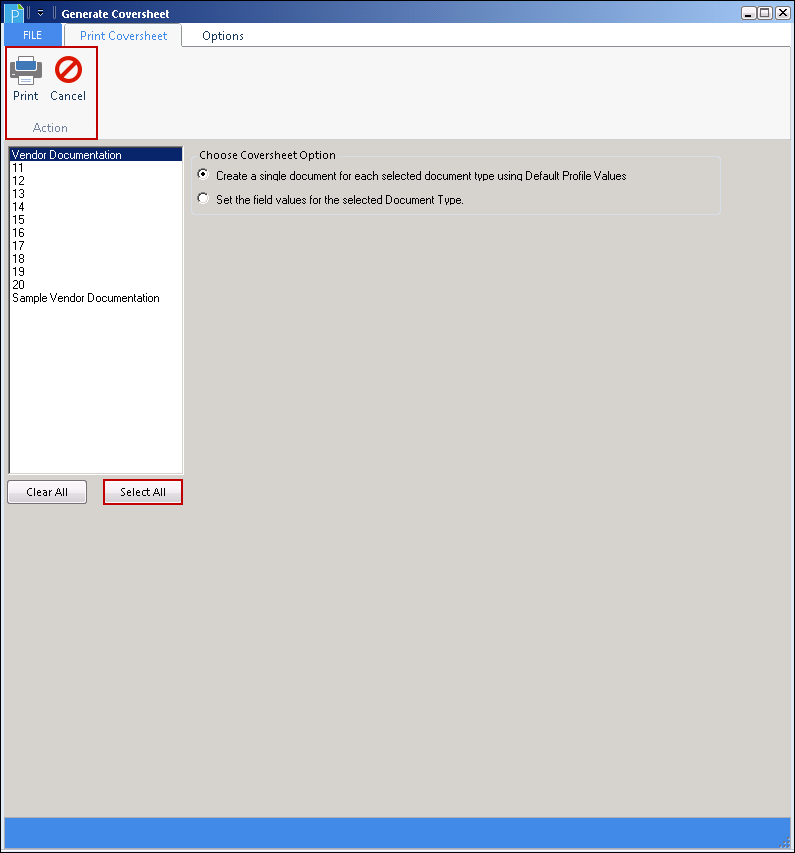
Task: Select item 15 in the document list
Action: click(96, 220)
